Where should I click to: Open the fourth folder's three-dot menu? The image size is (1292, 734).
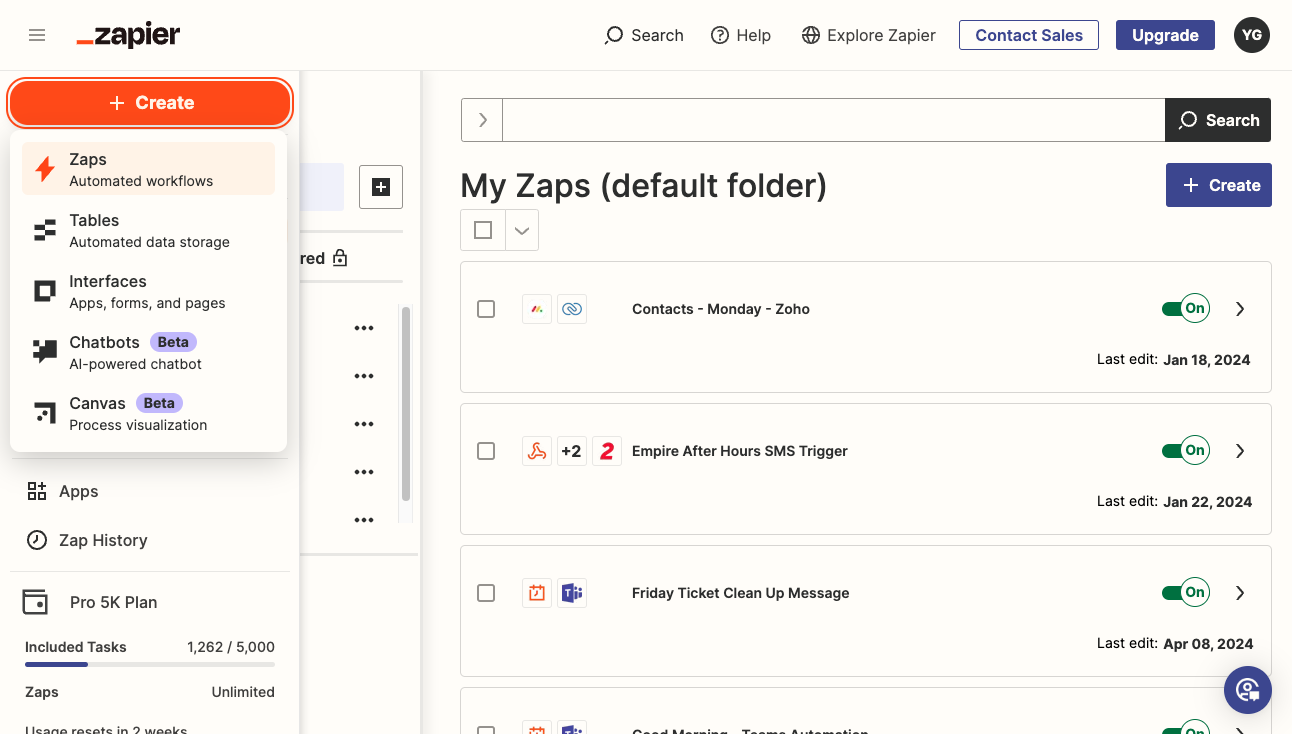pyautogui.click(x=364, y=472)
